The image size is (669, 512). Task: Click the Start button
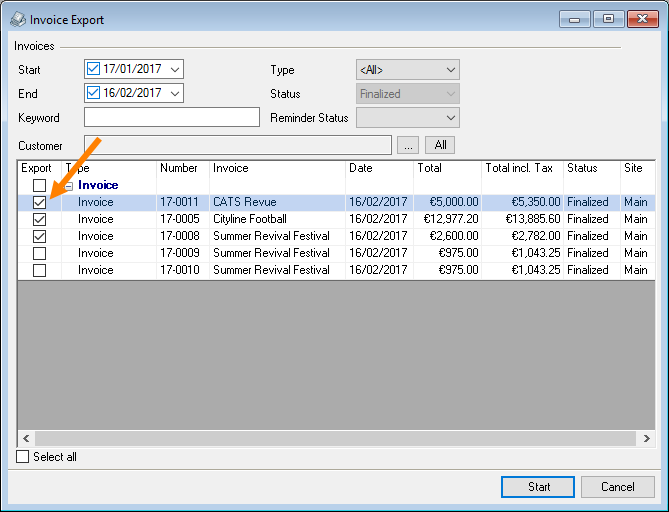pos(539,487)
